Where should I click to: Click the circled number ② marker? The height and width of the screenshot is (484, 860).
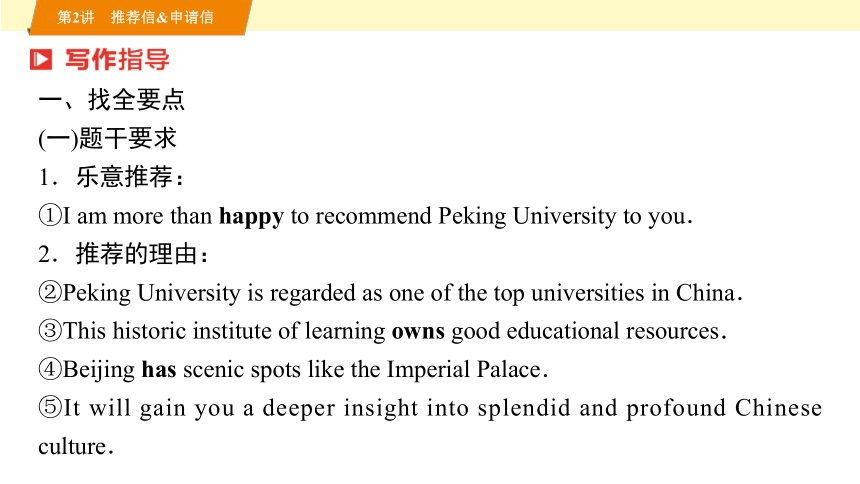click(x=49, y=292)
